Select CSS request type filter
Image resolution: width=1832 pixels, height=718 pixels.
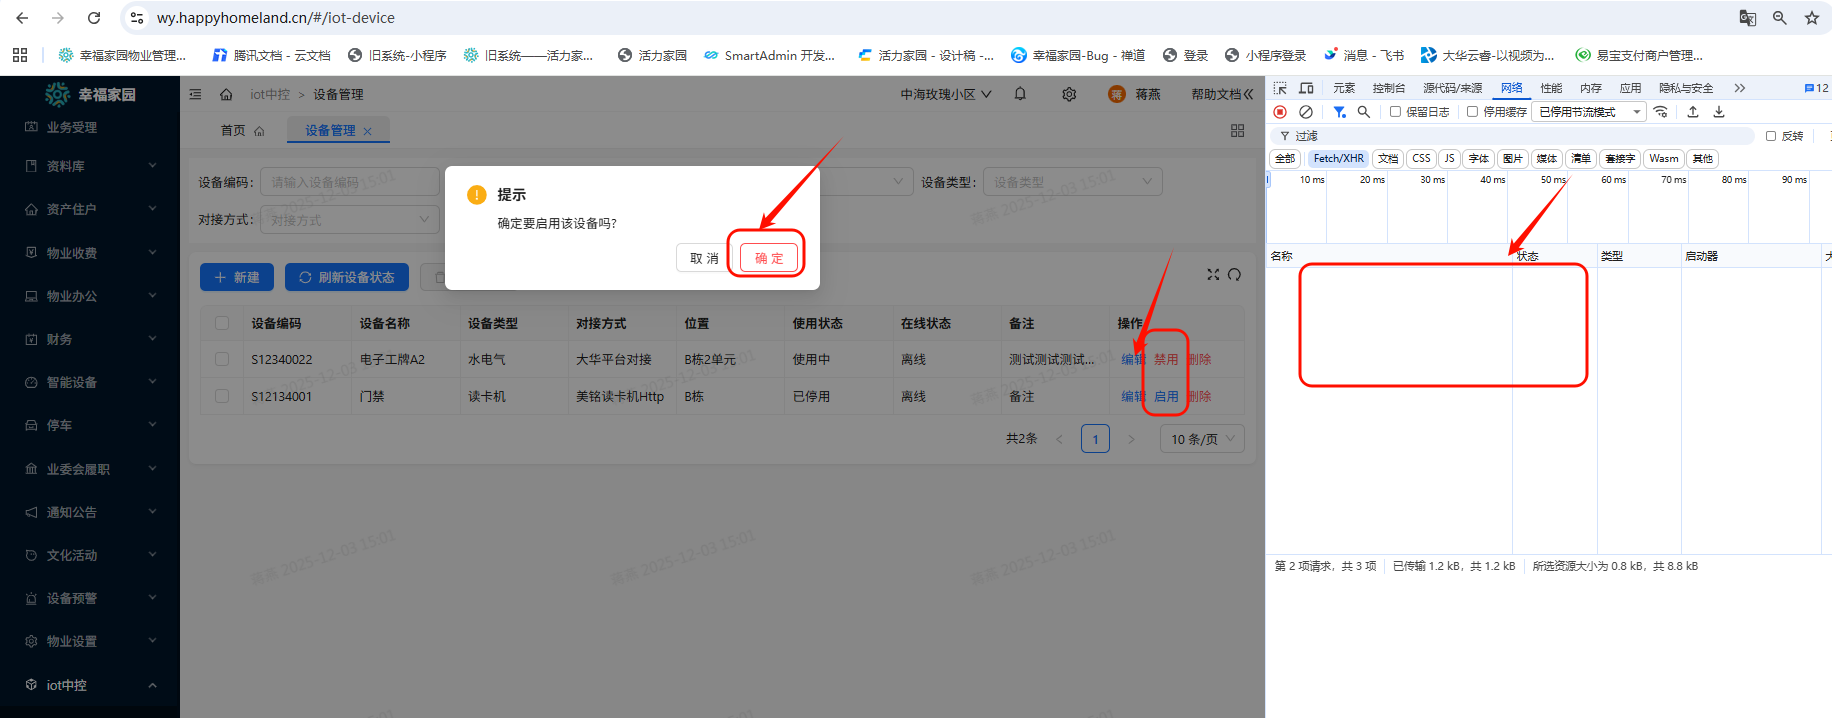[1421, 158]
